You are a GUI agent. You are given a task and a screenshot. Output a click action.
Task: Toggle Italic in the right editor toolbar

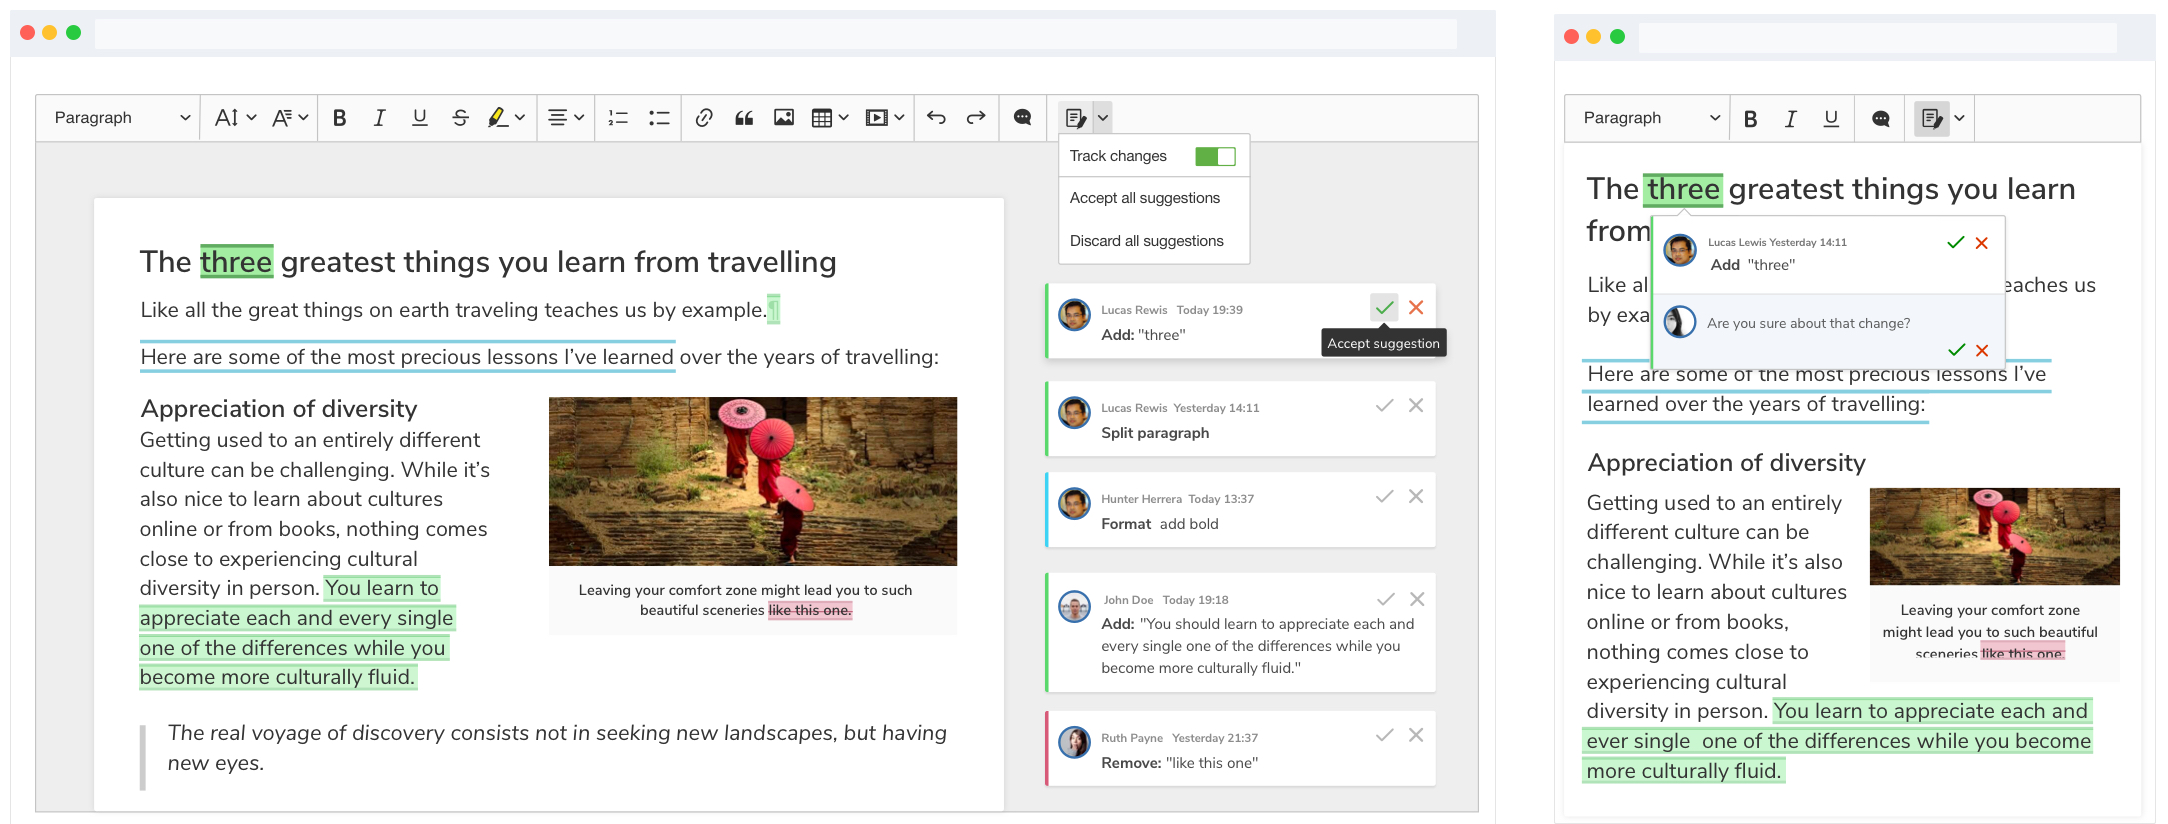[x=1790, y=118]
